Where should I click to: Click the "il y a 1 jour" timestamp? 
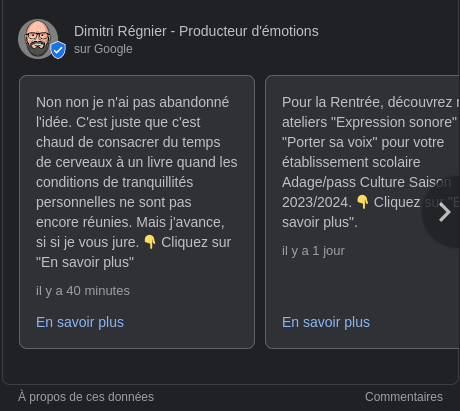[313, 251]
